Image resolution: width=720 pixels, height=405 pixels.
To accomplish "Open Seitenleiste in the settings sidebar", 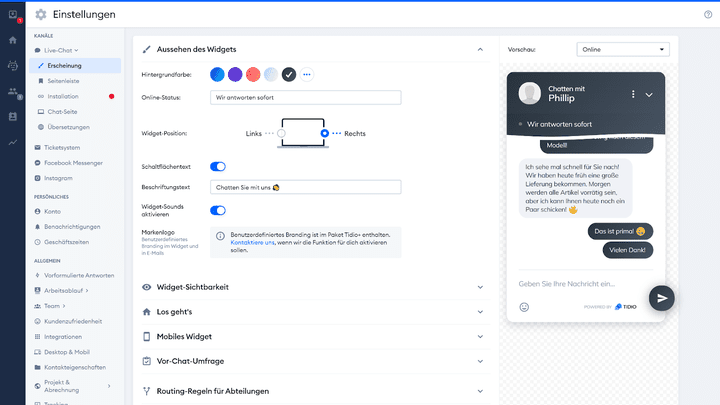I will tap(62, 80).
